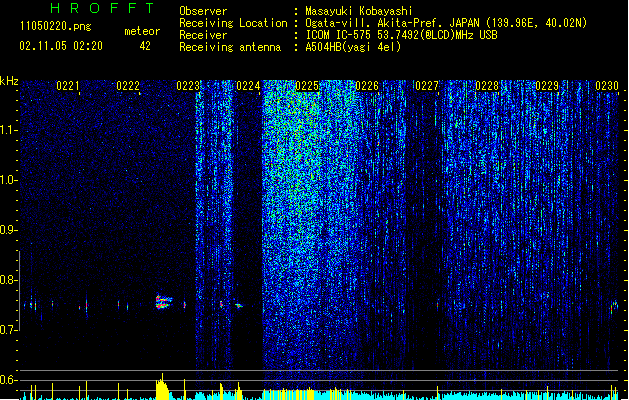Click the bright meteor echo before 0223
Screen dimensions: 629x400
click(x=163, y=302)
